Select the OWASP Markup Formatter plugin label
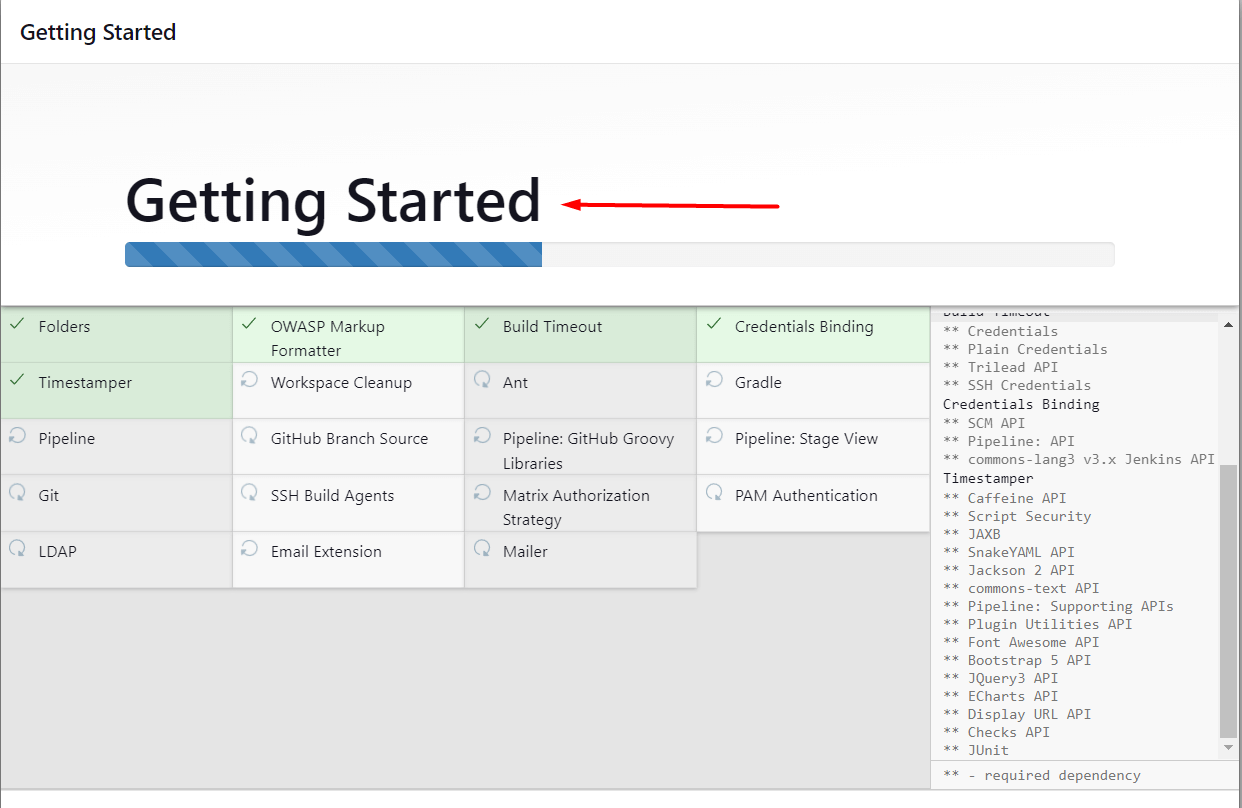 [328, 339]
